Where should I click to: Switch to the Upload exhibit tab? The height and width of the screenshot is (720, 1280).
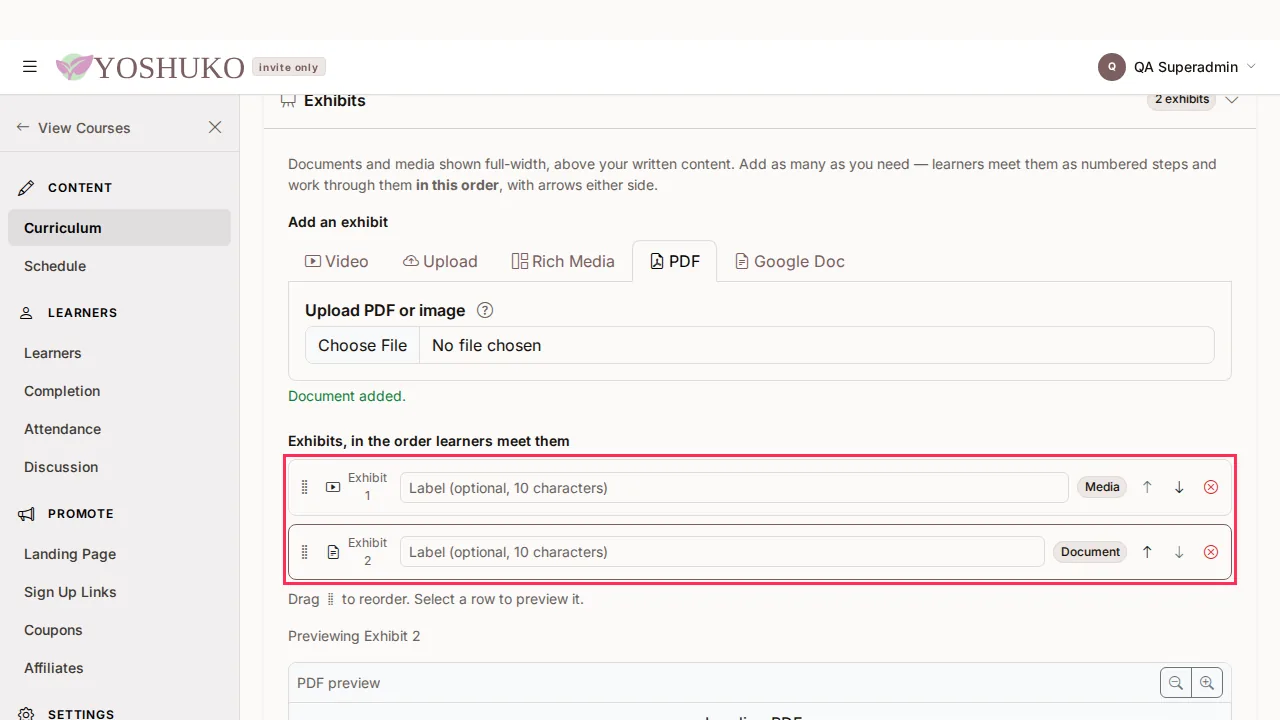click(440, 261)
